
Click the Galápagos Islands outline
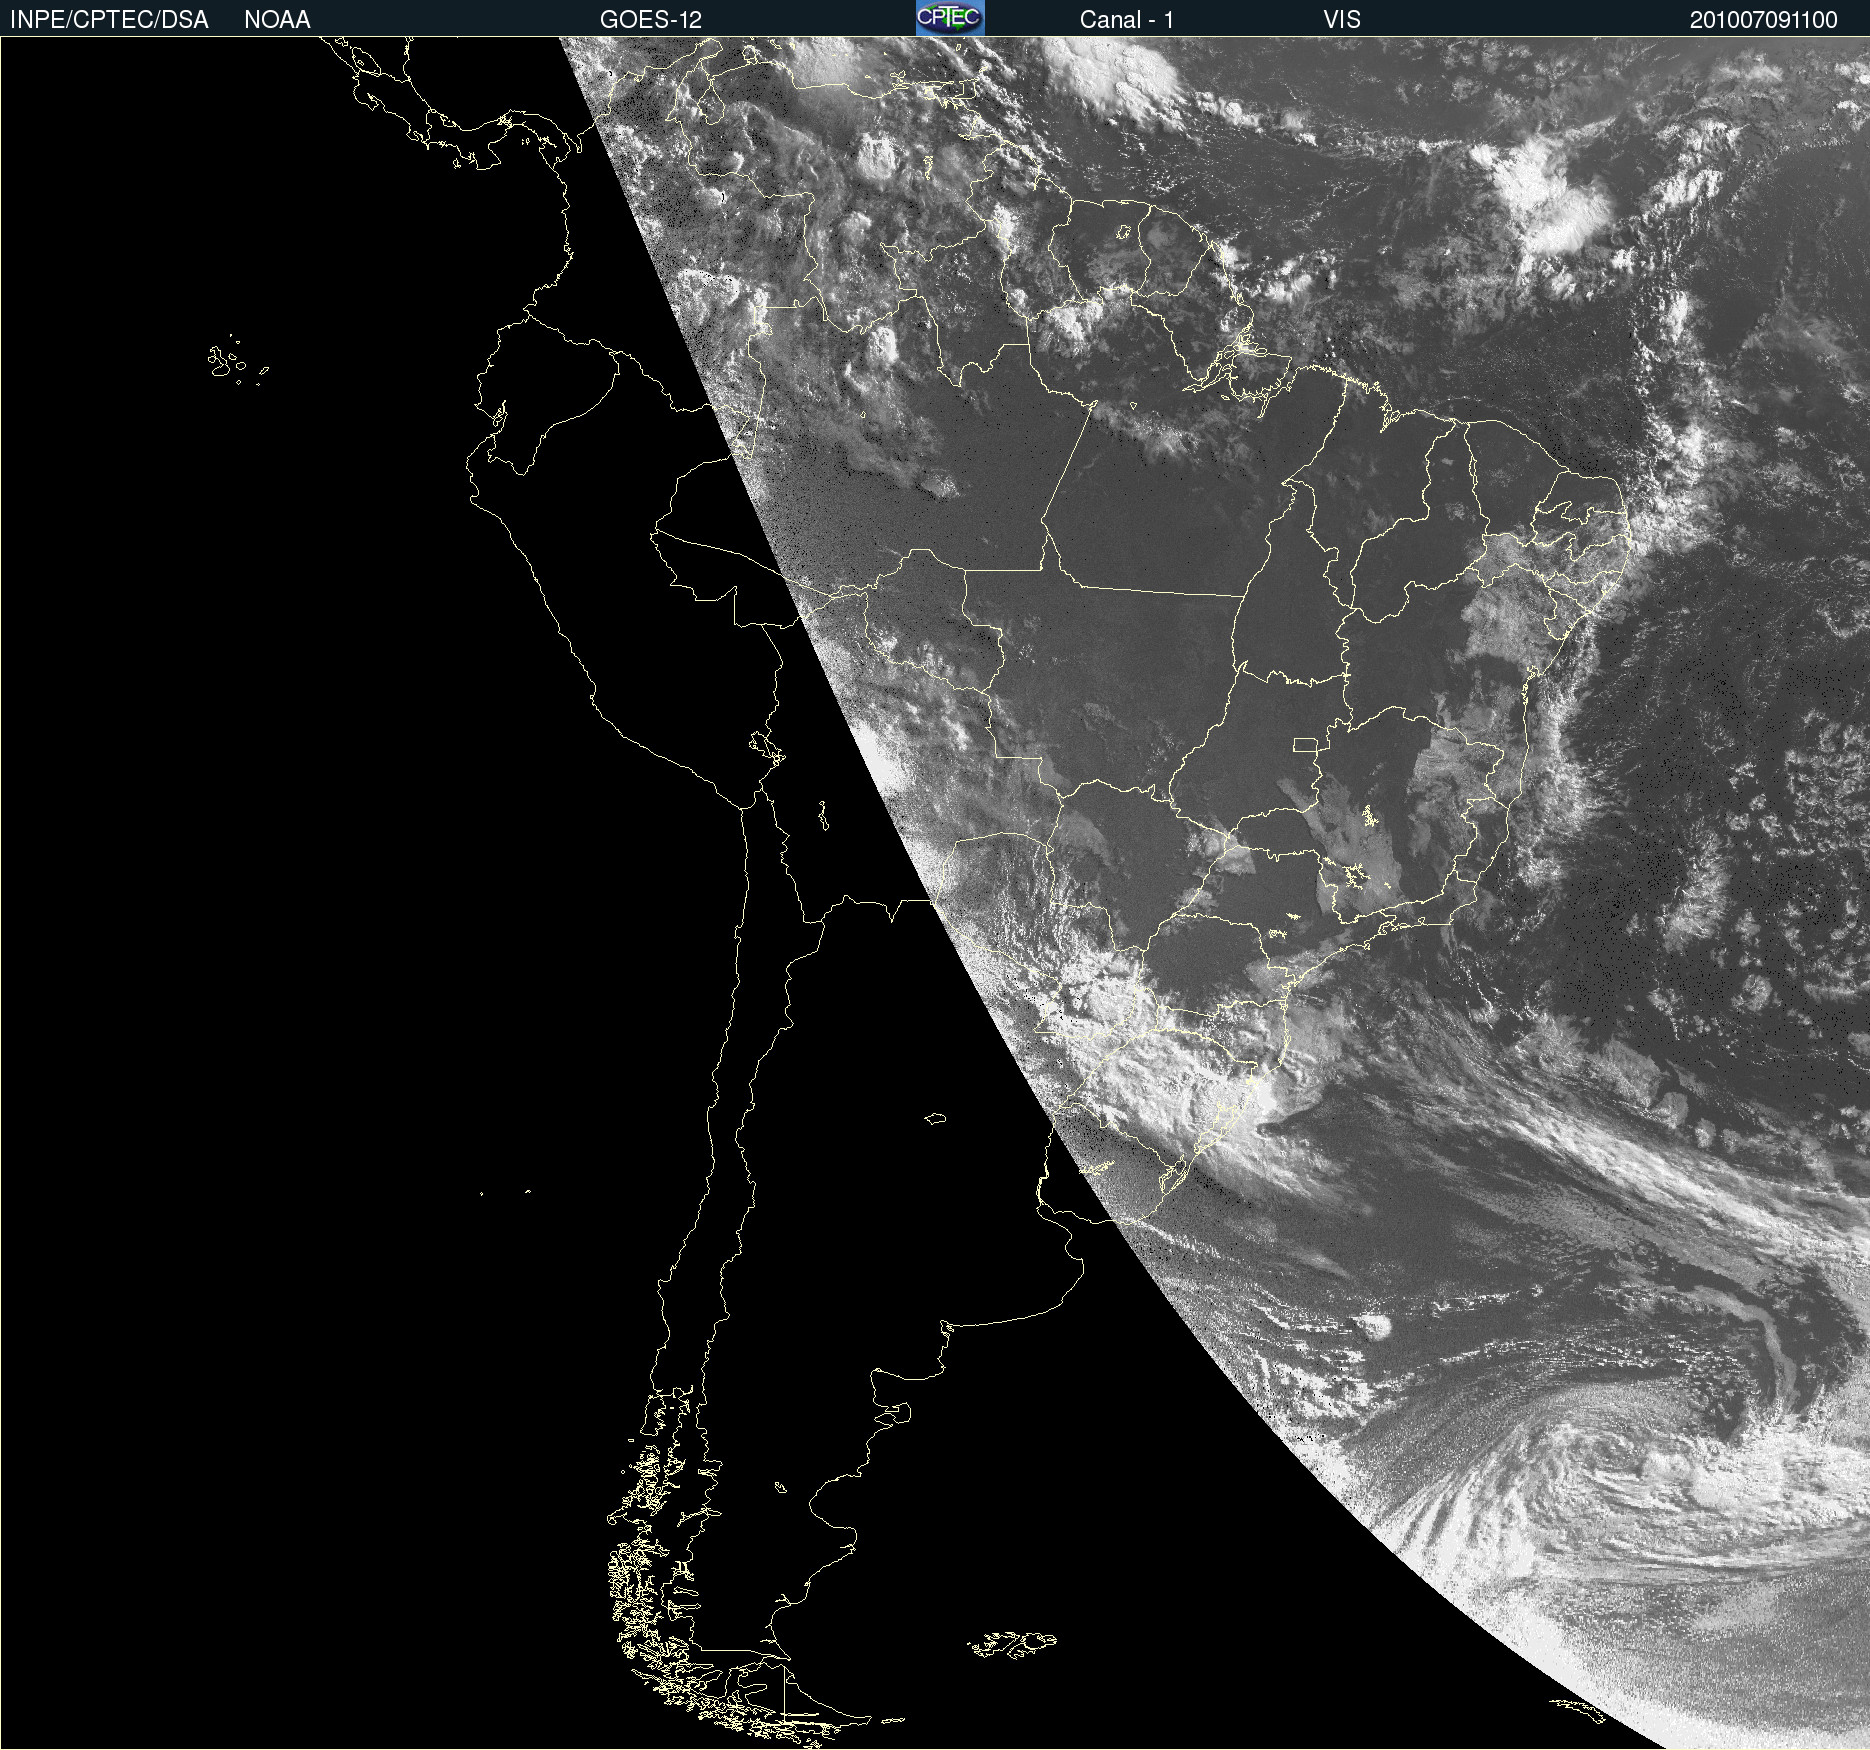(x=236, y=361)
